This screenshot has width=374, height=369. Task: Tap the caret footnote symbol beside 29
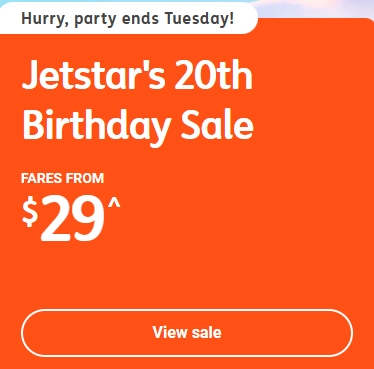point(114,203)
